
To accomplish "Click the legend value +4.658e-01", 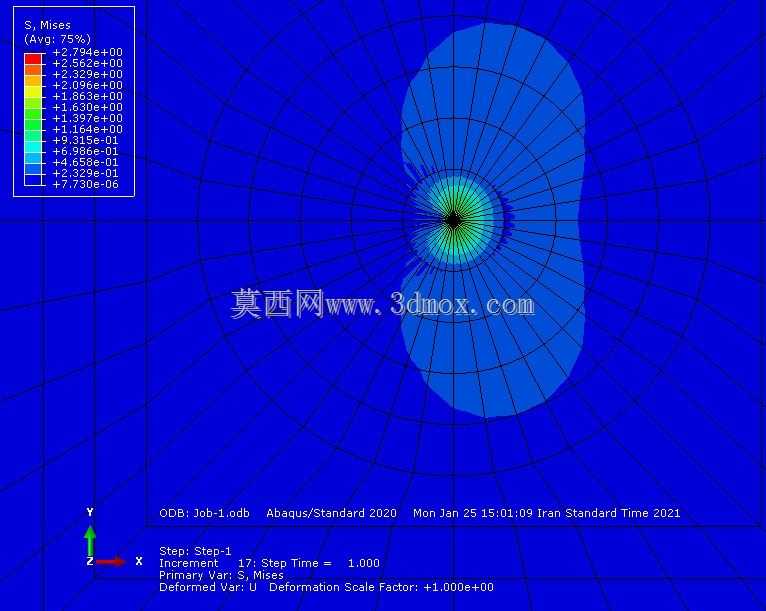I will [x=85, y=162].
